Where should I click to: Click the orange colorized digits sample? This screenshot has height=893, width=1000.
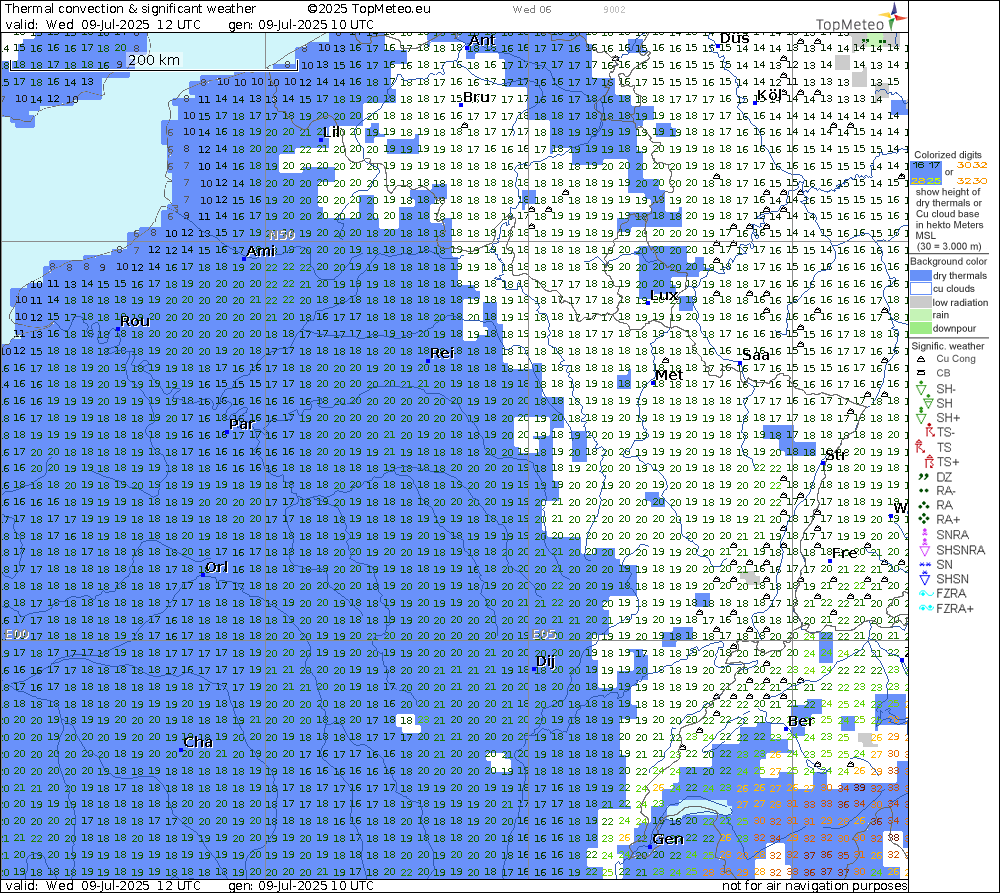pos(971,173)
